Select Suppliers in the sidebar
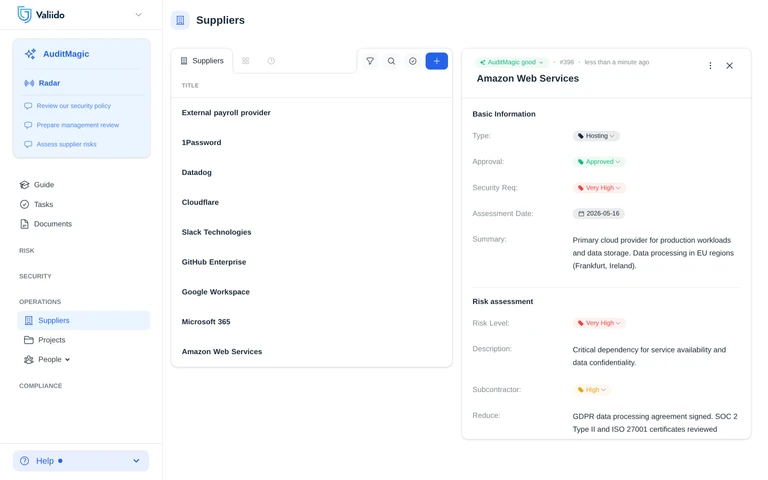The image size is (768, 480). tap(83, 320)
